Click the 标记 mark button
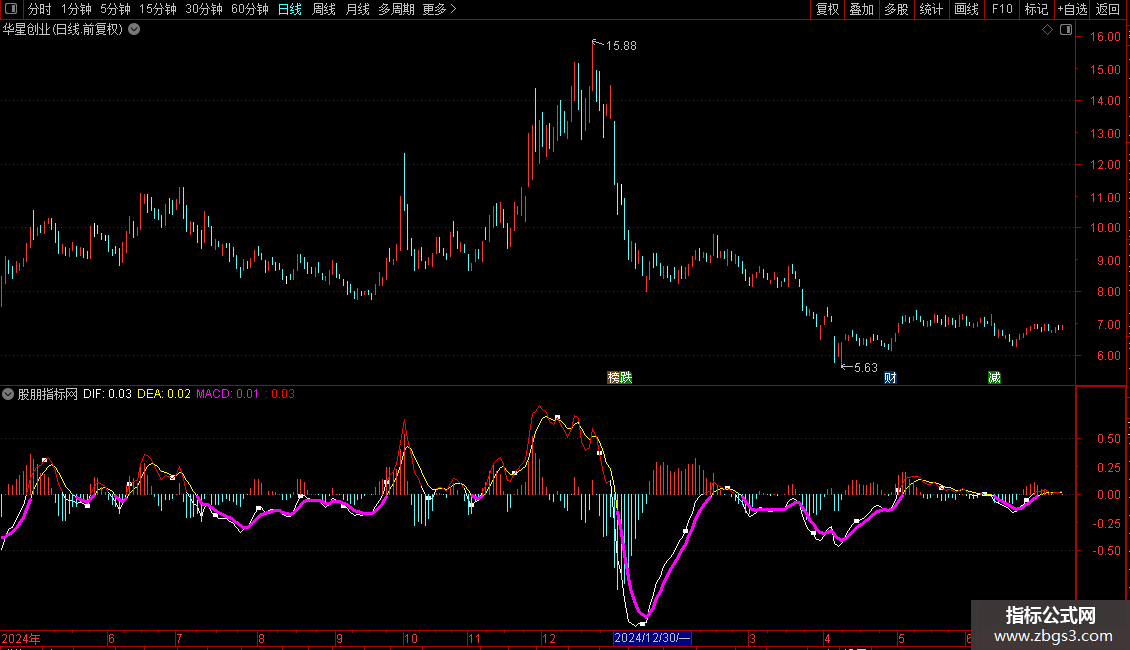 pyautogui.click(x=1036, y=9)
